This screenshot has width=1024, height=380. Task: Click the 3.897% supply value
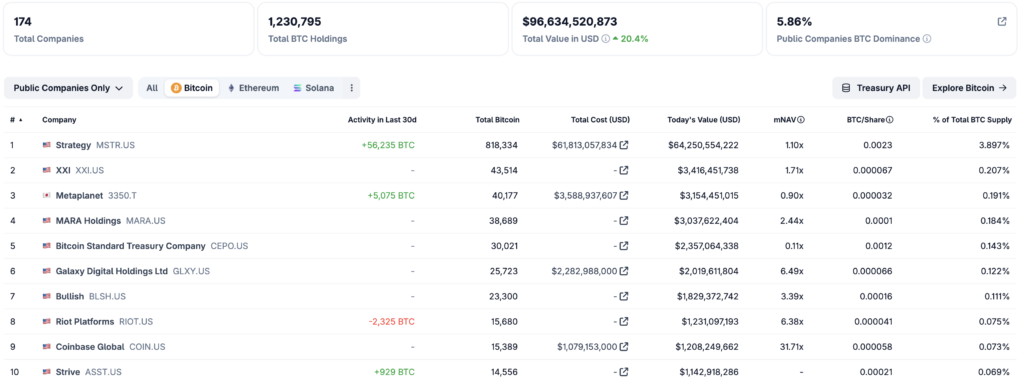pyautogui.click(x=995, y=145)
